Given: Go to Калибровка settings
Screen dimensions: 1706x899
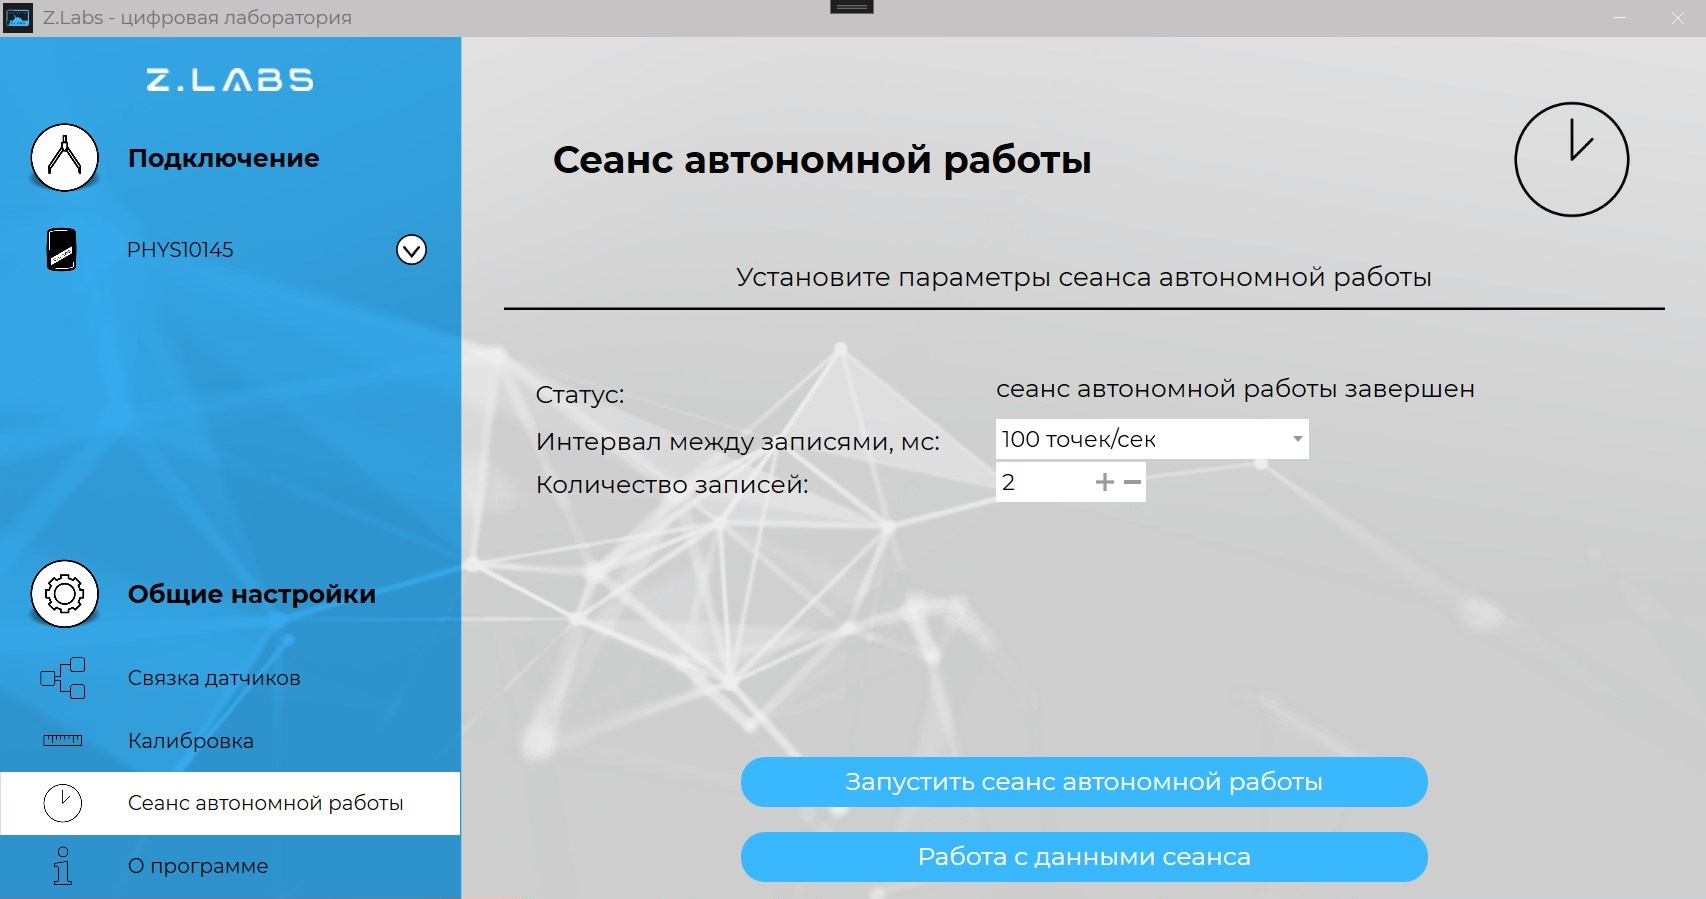Looking at the screenshot, I should (x=191, y=741).
